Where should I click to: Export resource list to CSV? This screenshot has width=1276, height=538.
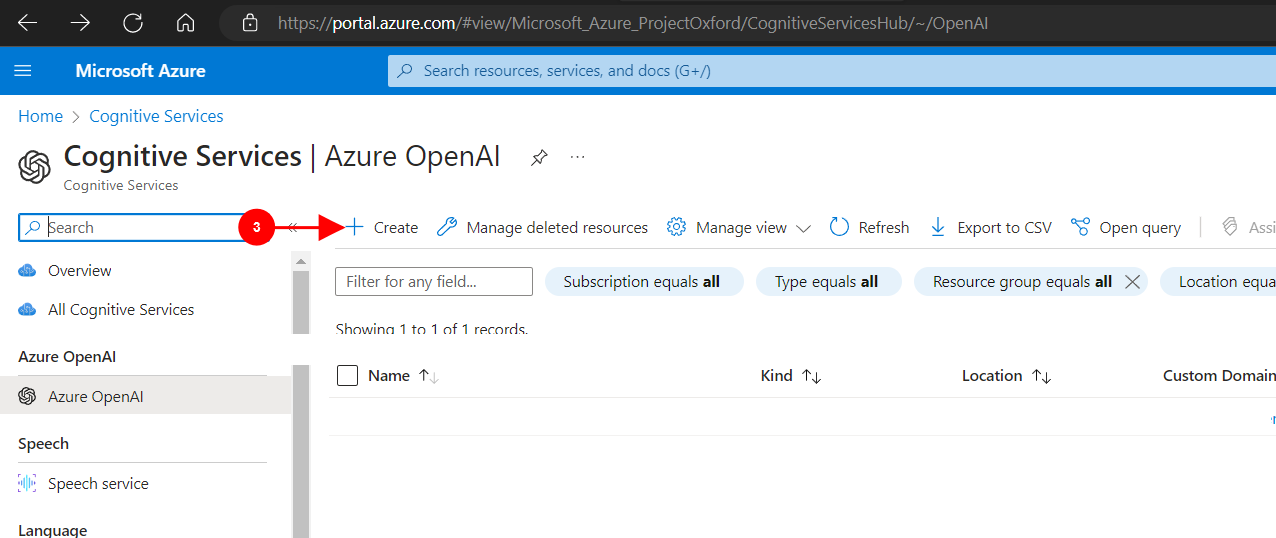click(x=990, y=228)
